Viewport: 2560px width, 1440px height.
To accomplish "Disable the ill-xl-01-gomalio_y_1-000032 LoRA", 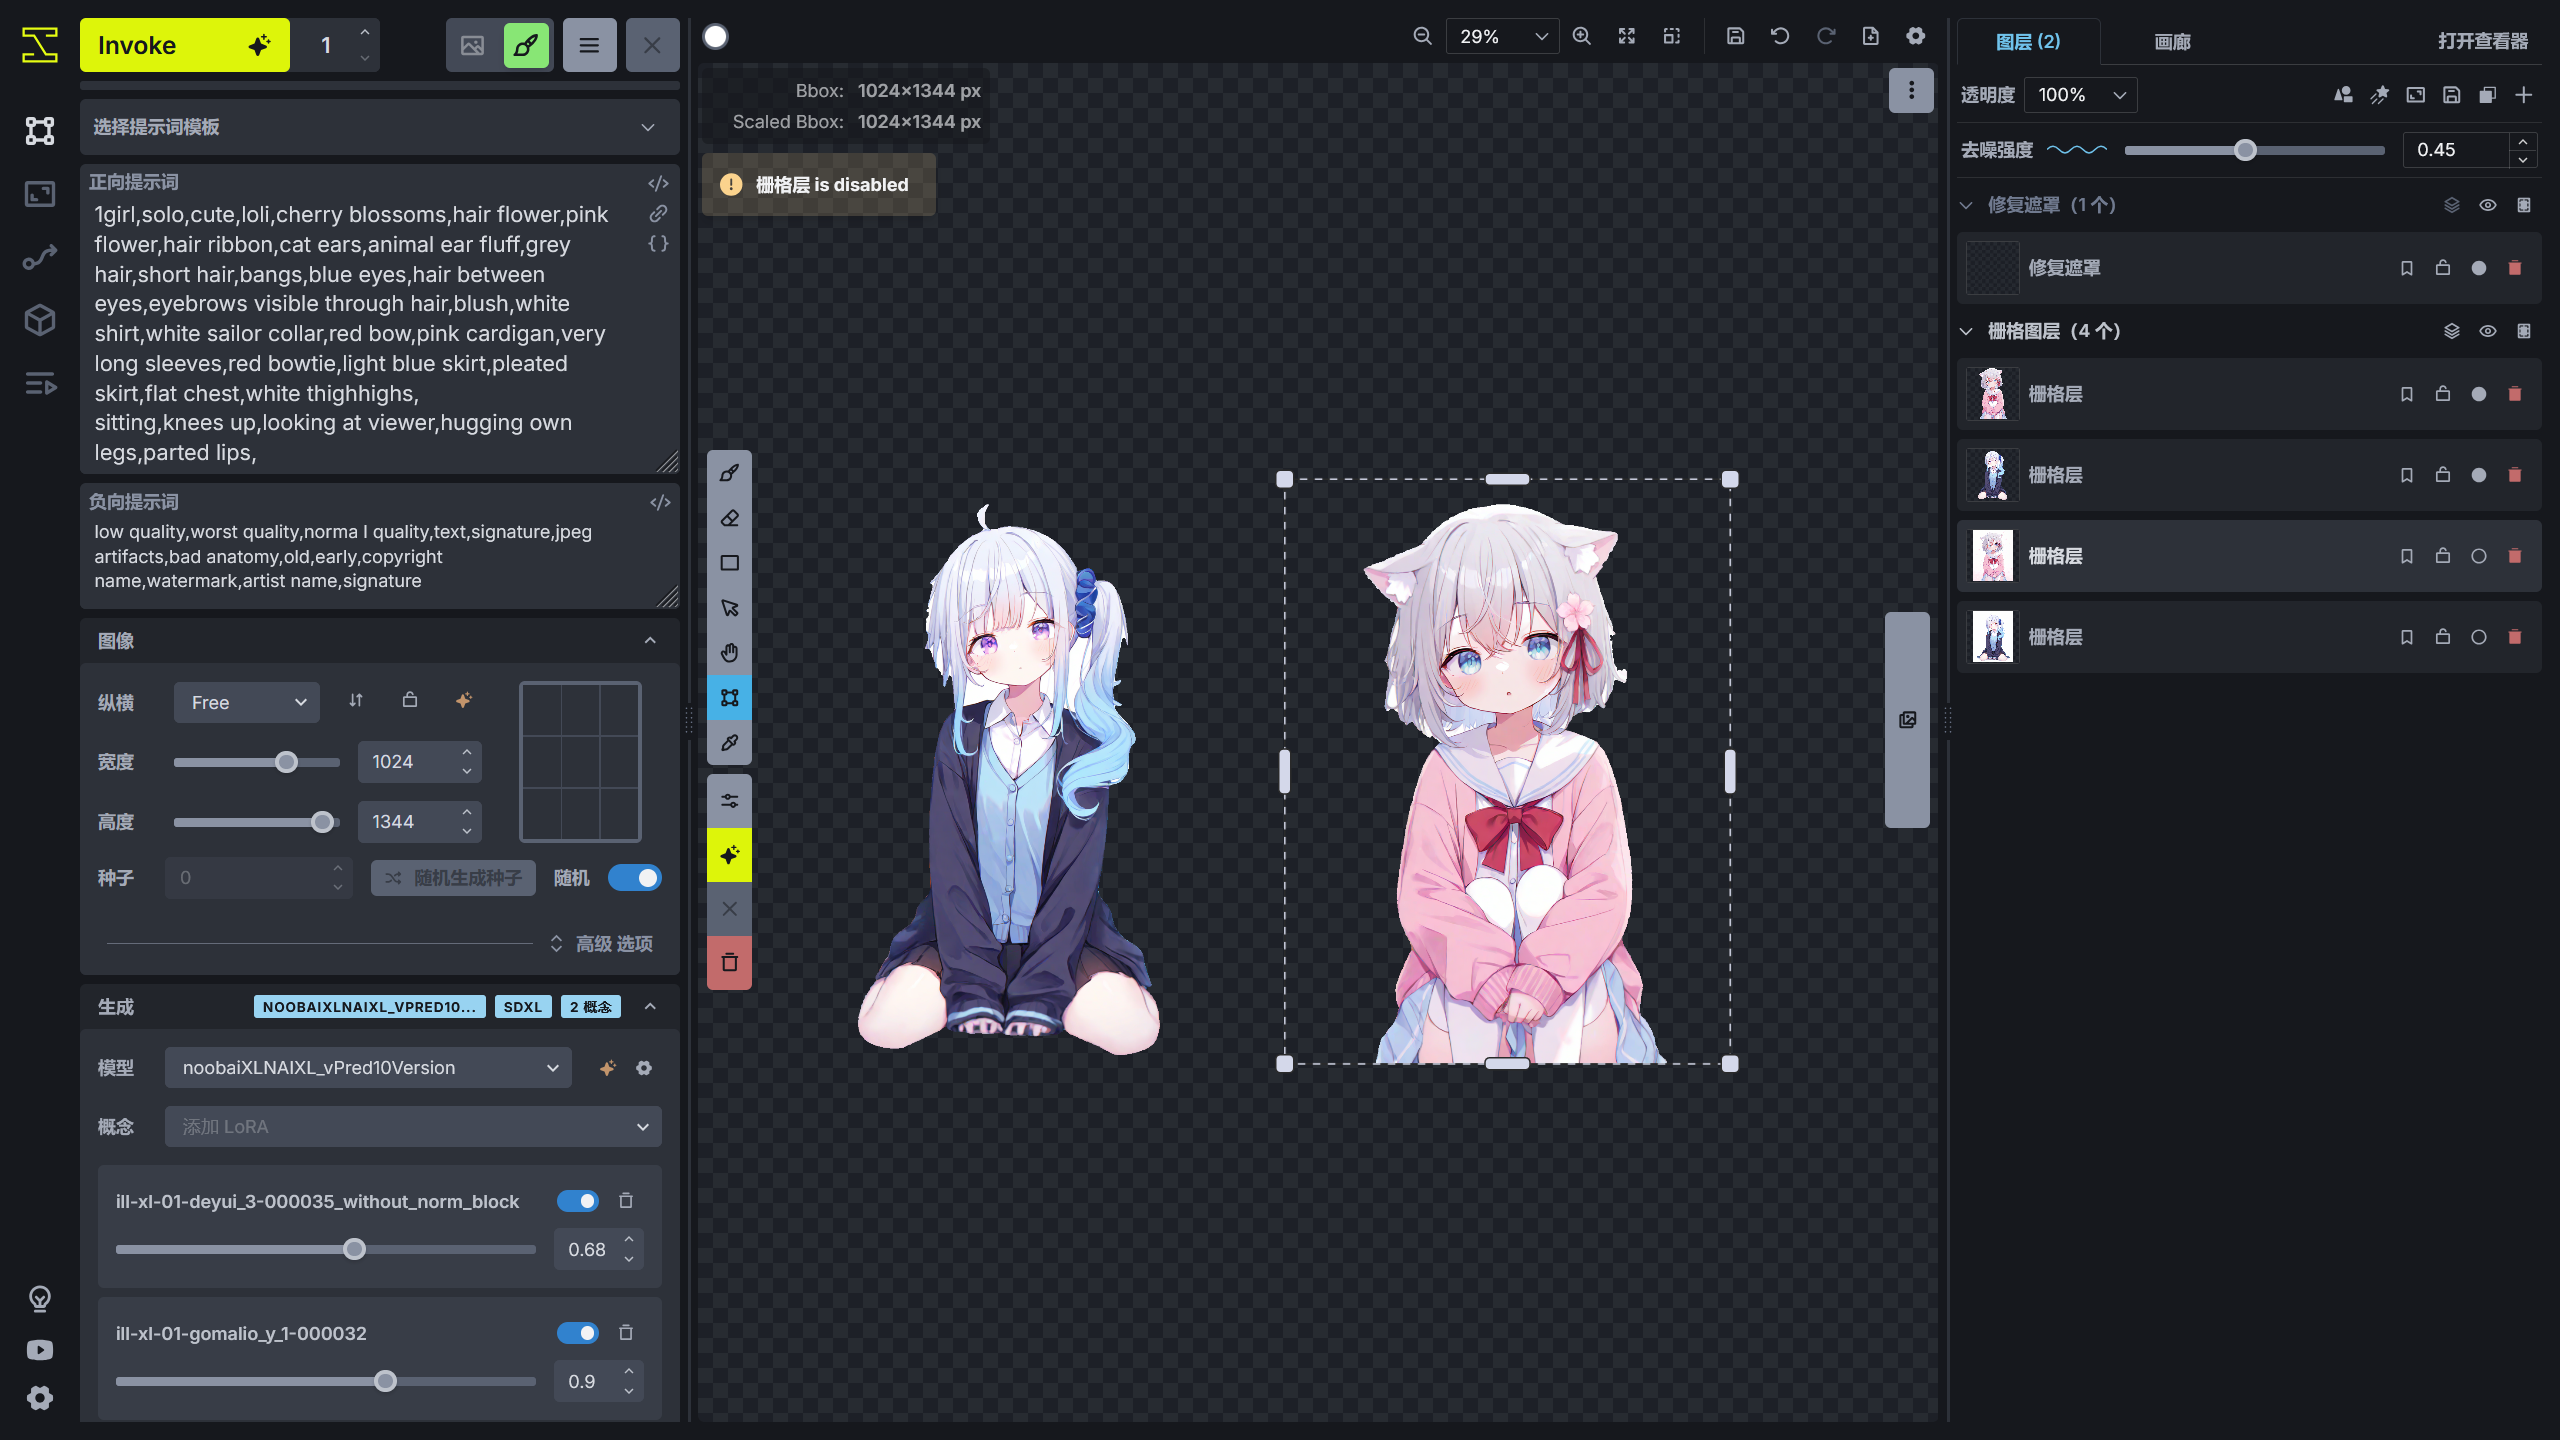I will (578, 1333).
